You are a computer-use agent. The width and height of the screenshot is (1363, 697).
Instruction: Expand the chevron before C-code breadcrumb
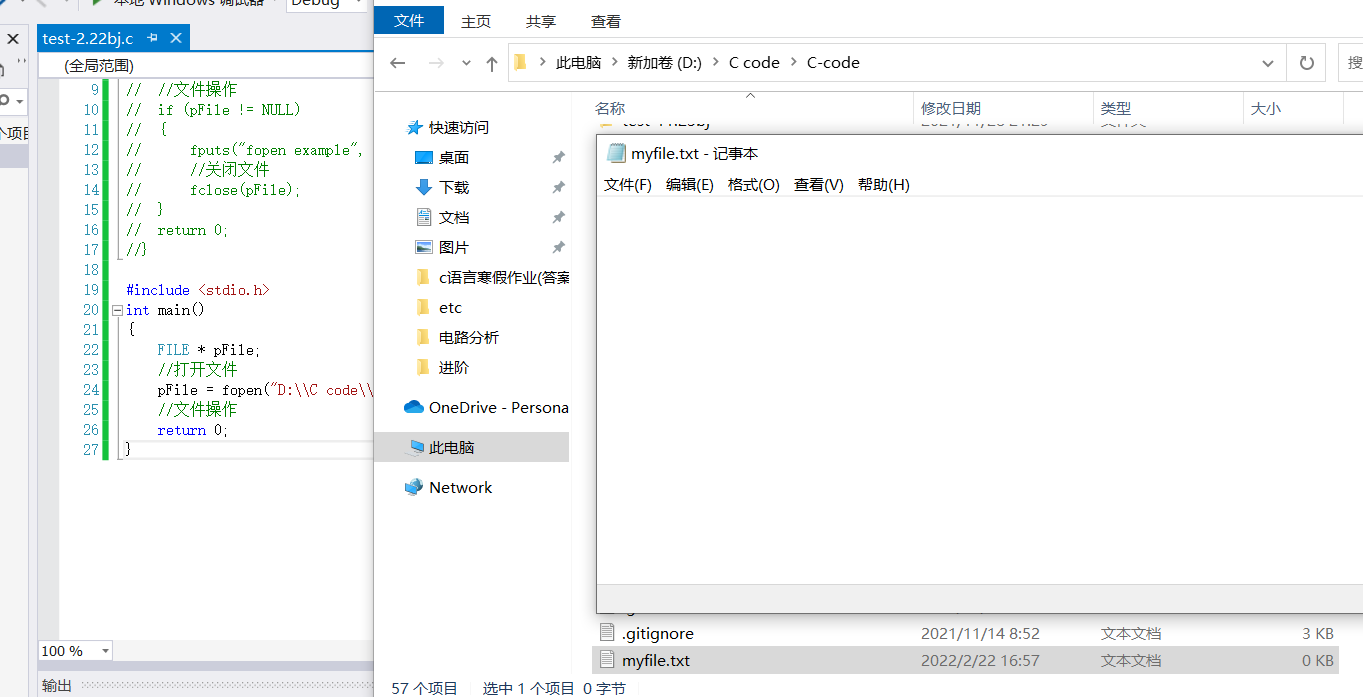(x=794, y=63)
